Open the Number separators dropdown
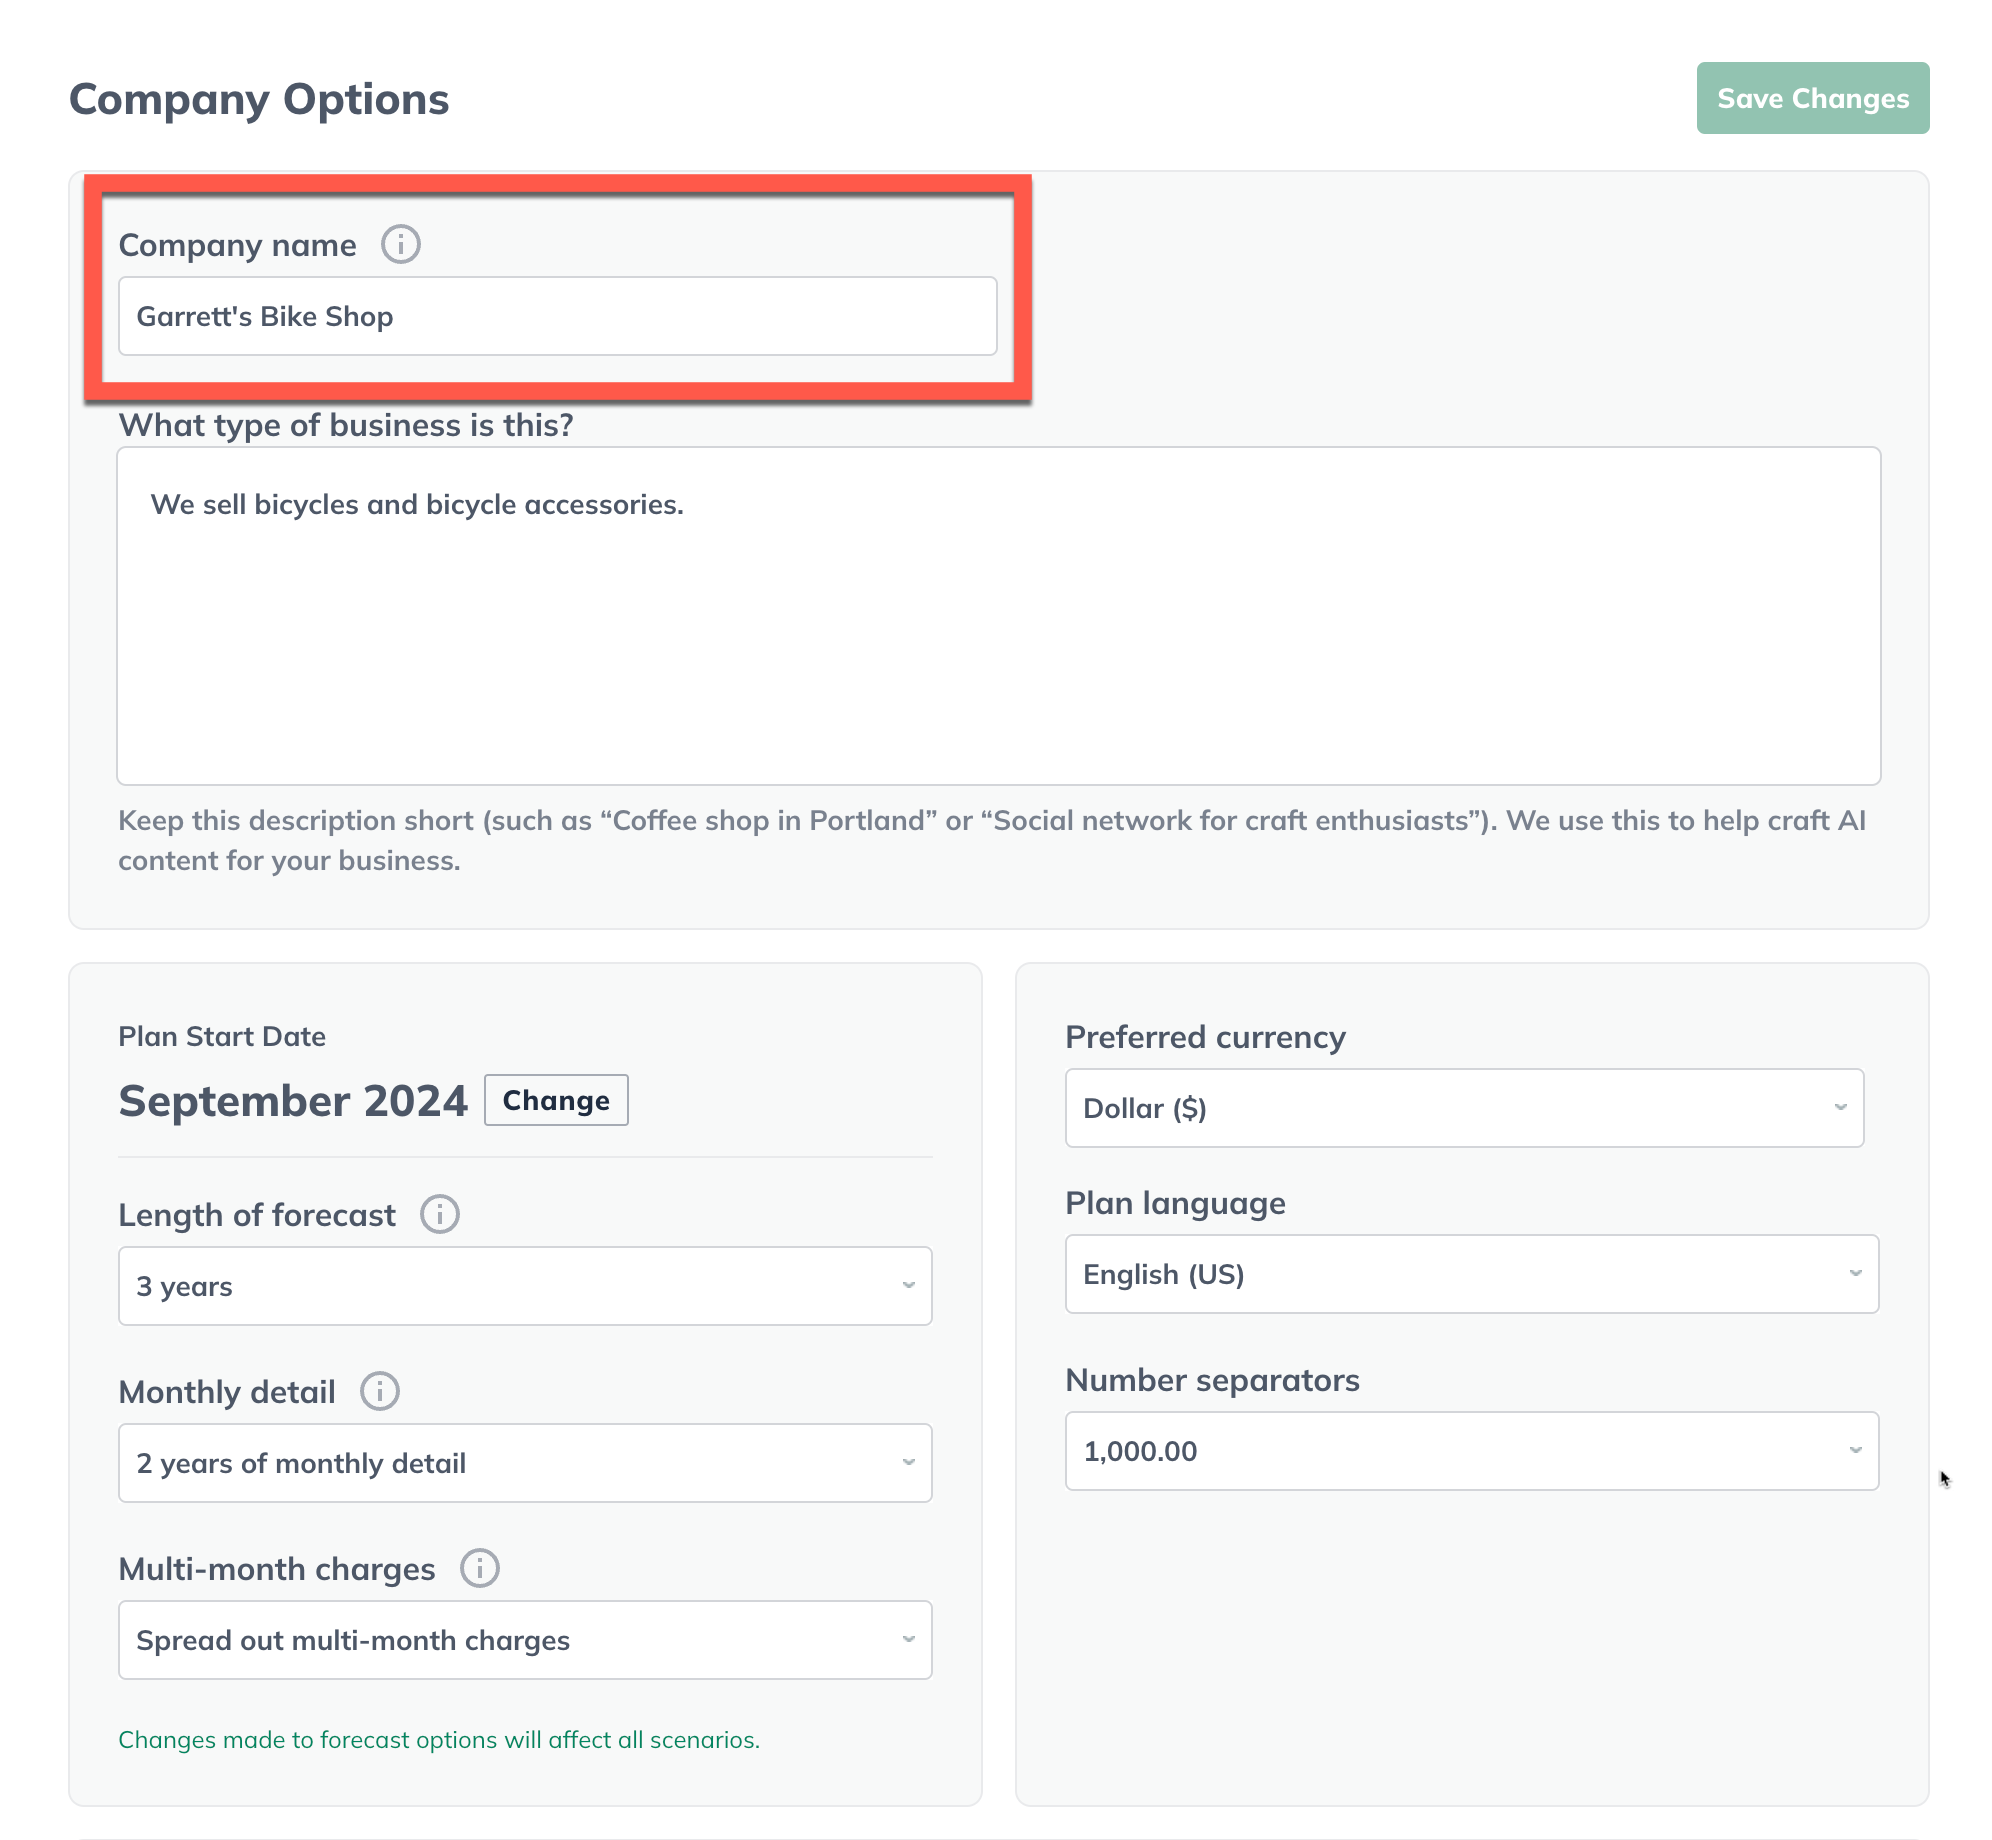Image resolution: width=1992 pixels, height=1840 pixels. coord(1471,1451)
